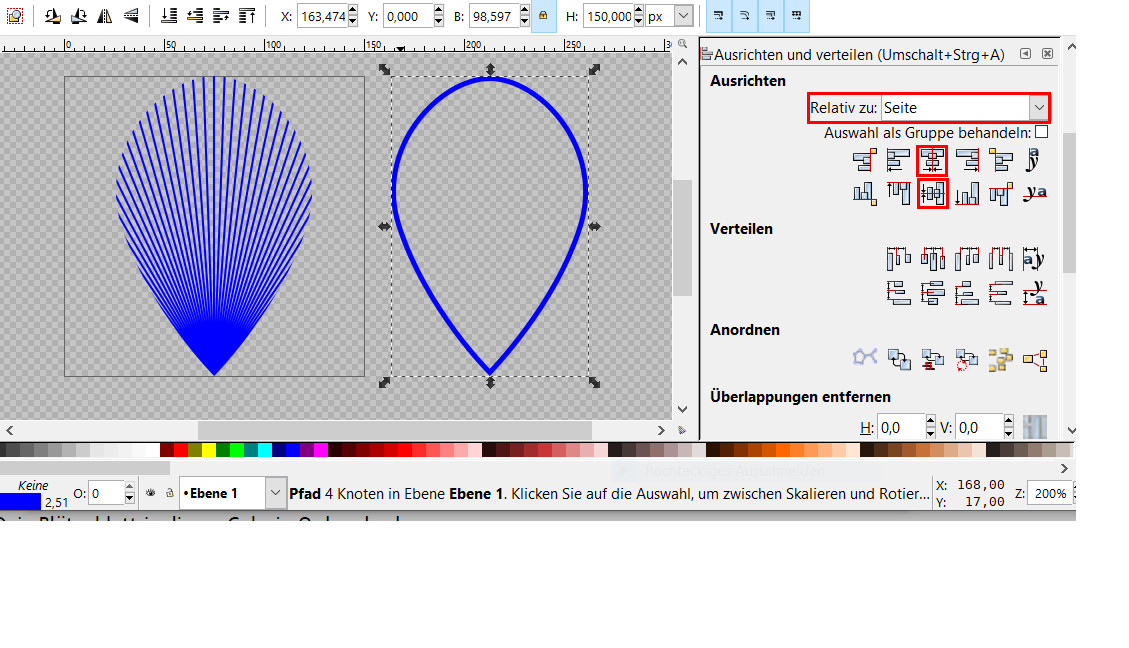1129x648 pixels.
Task: Open palette menu arrow at right
Action: pyautogui.click(x=1064, y=469)
